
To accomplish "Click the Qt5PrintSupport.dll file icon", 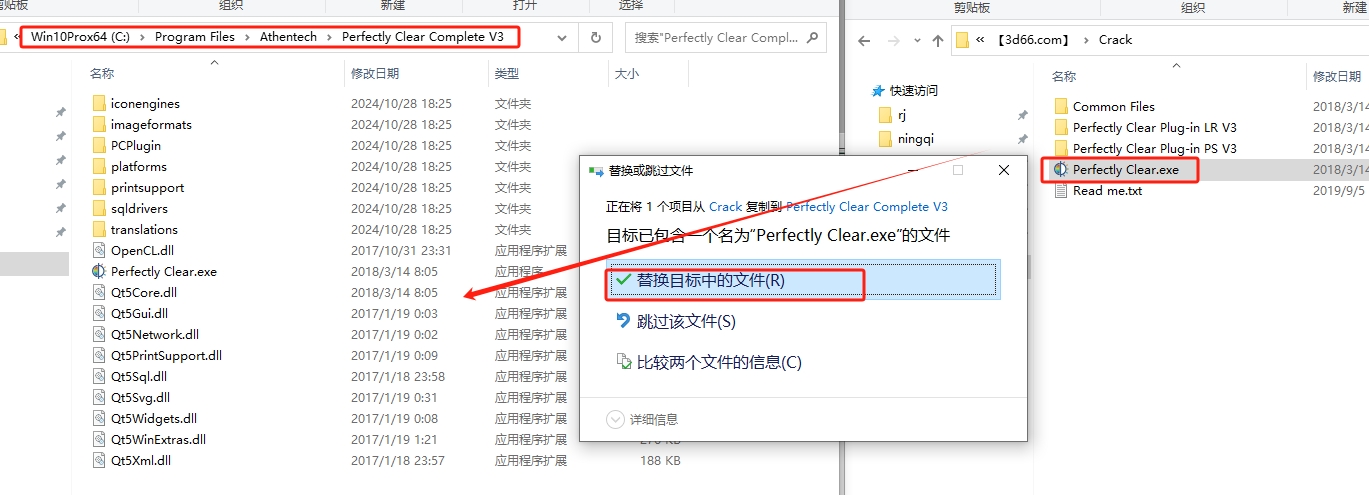I will tap(98, 355).
